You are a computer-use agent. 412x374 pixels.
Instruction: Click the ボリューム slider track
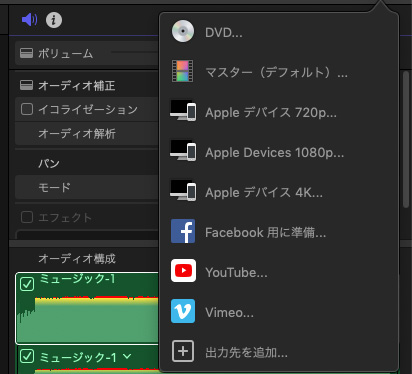(135, 52)
